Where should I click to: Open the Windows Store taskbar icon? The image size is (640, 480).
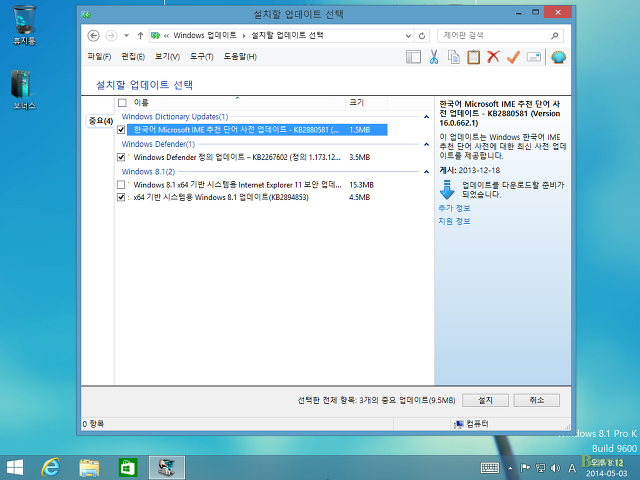[x=128, y=468]
